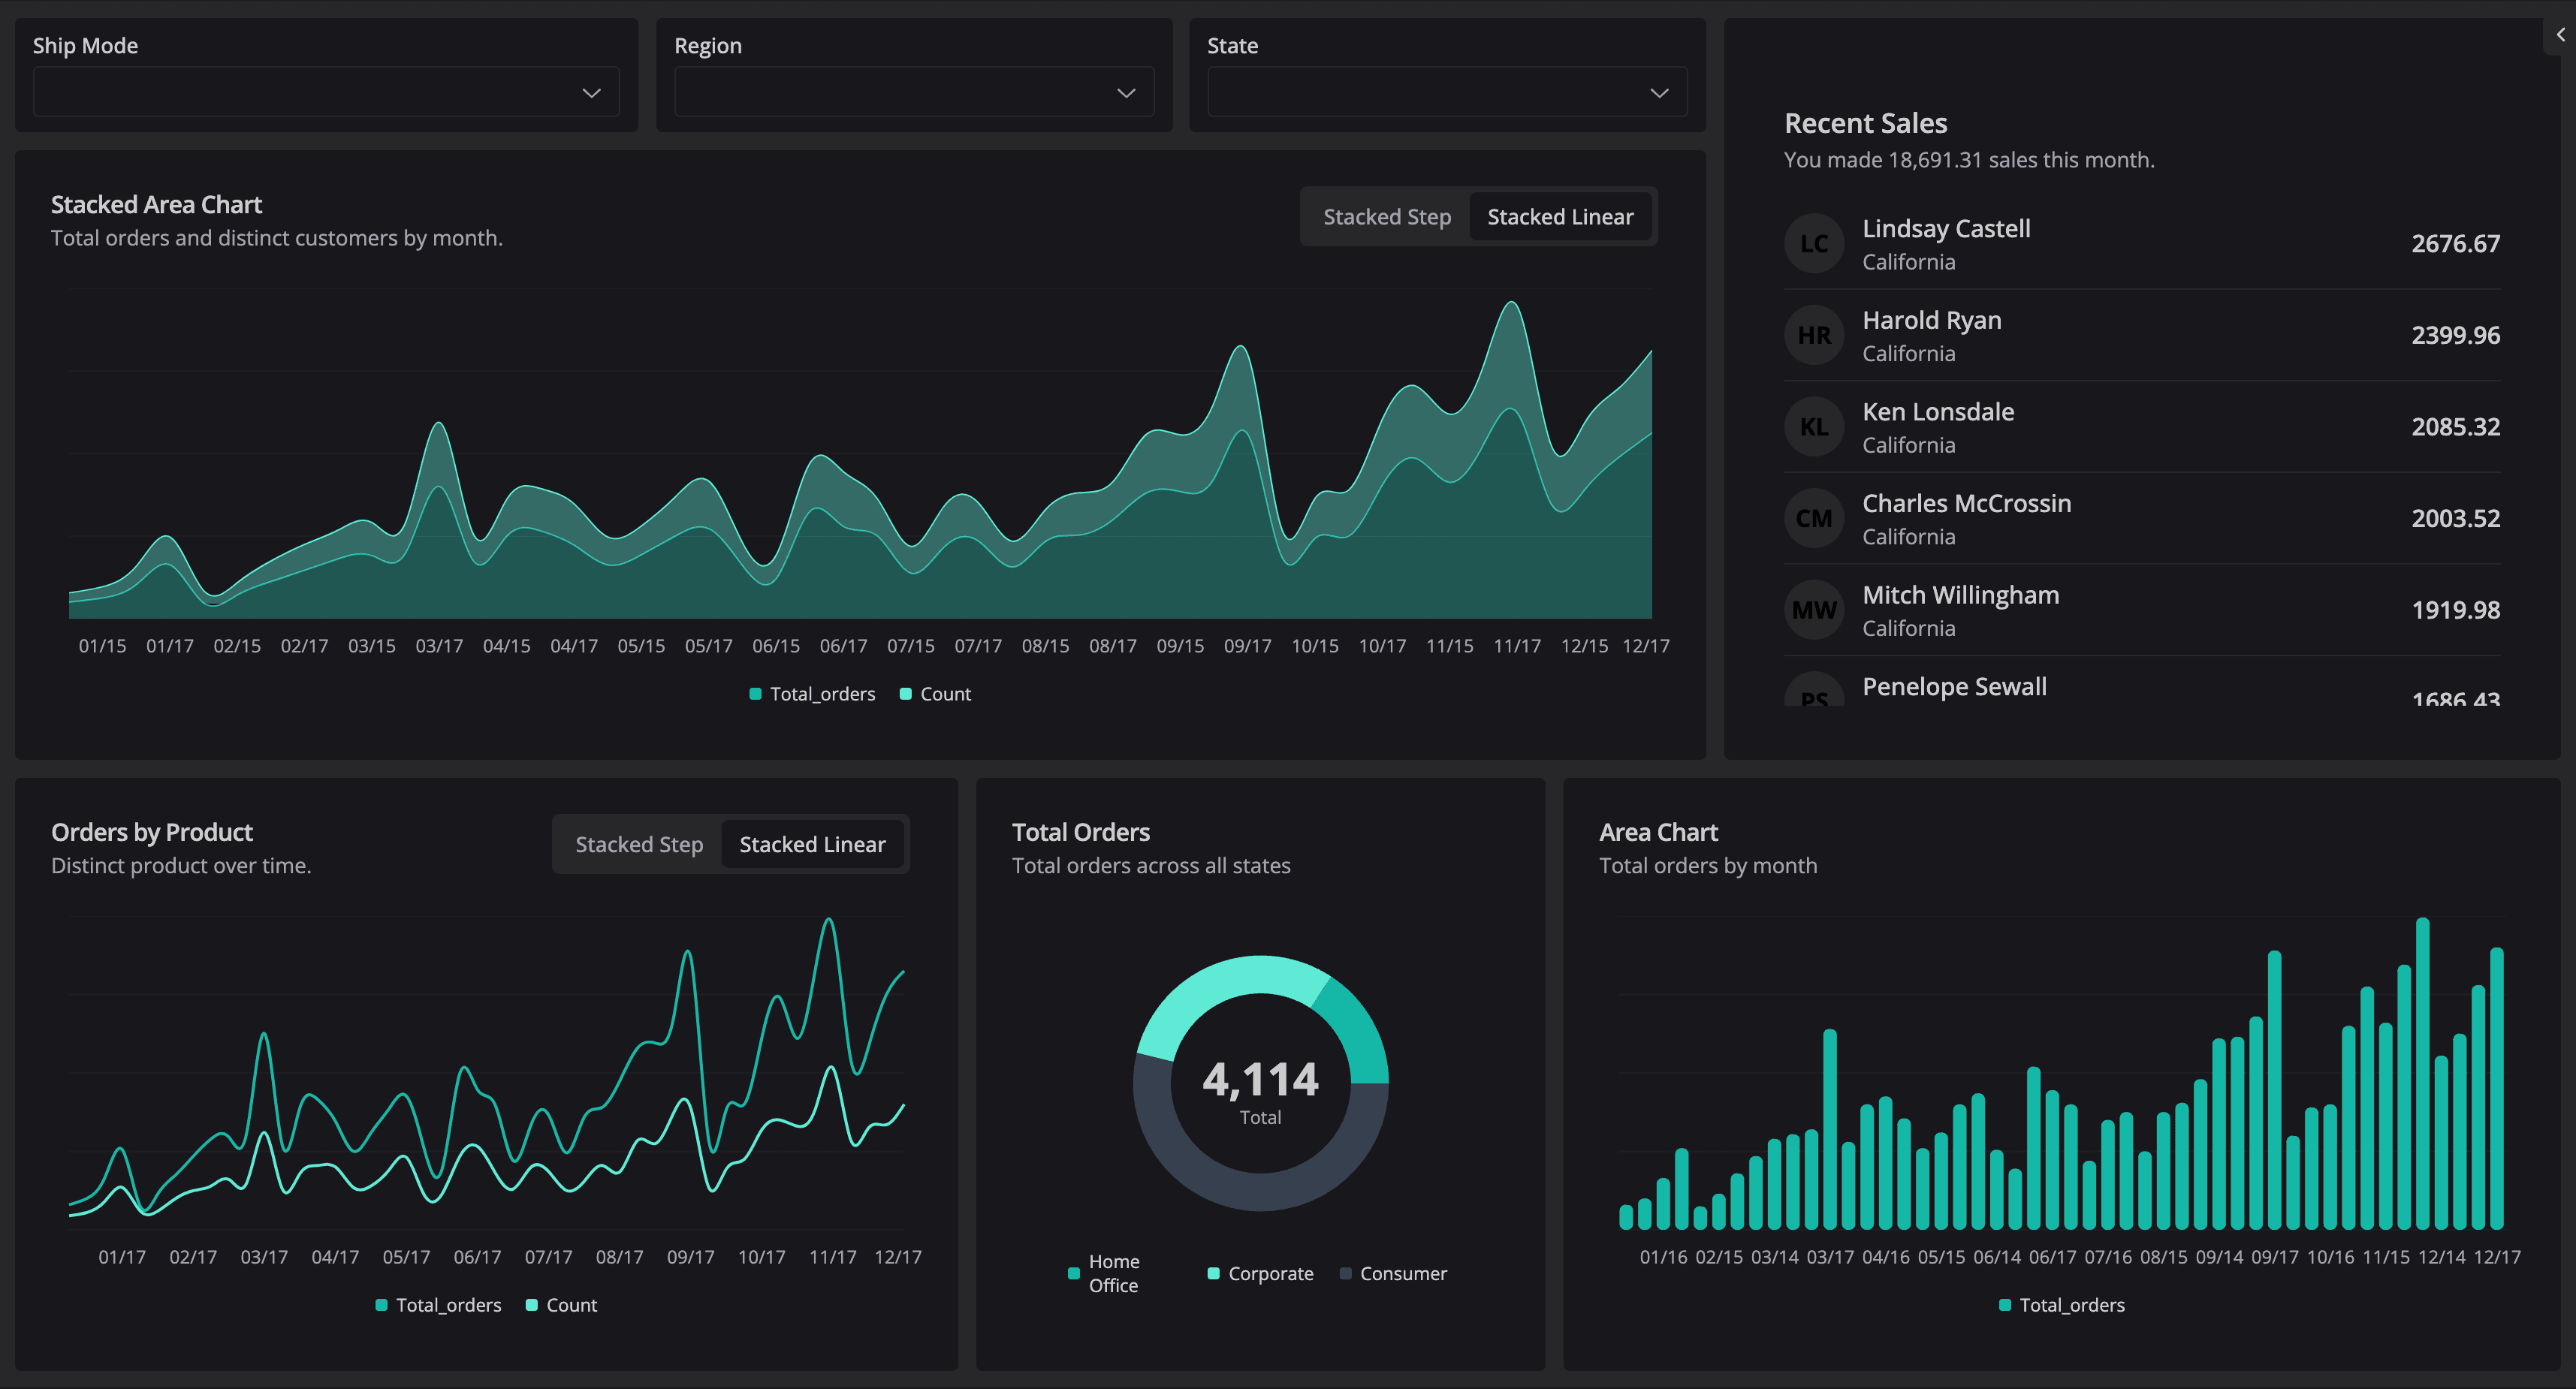
Task: Click the Total Orders card title
Action: (x=1080, y=832)
